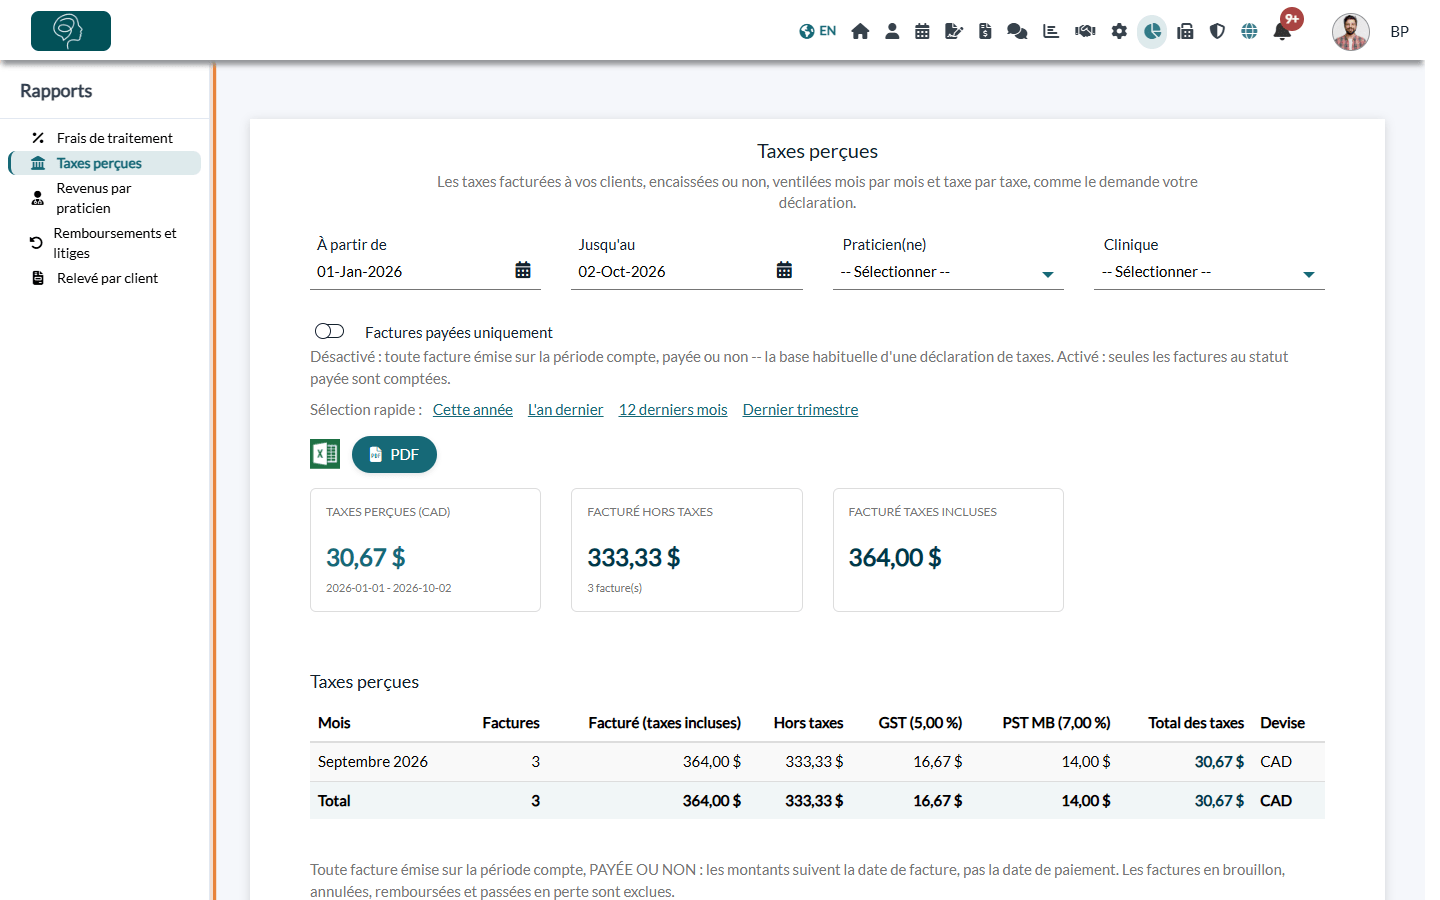The width and height of the screenshot is (1440, 900).
Task: Open the bar chart list icon
Action: pos(1051,31)
